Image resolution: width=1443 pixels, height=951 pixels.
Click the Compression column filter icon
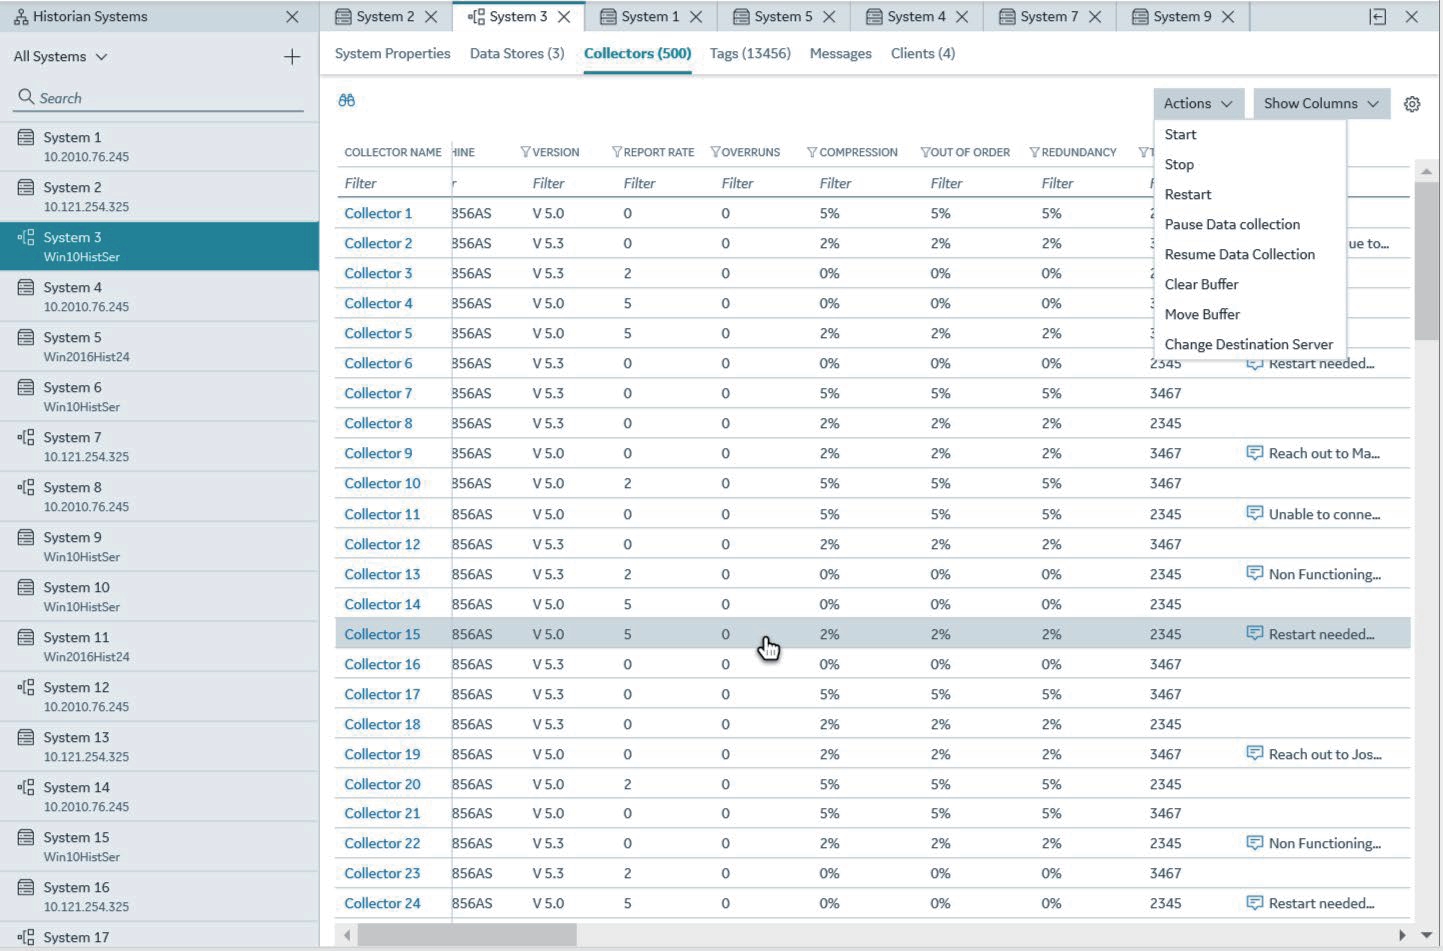pyautogui.click(x=812, y=152)
